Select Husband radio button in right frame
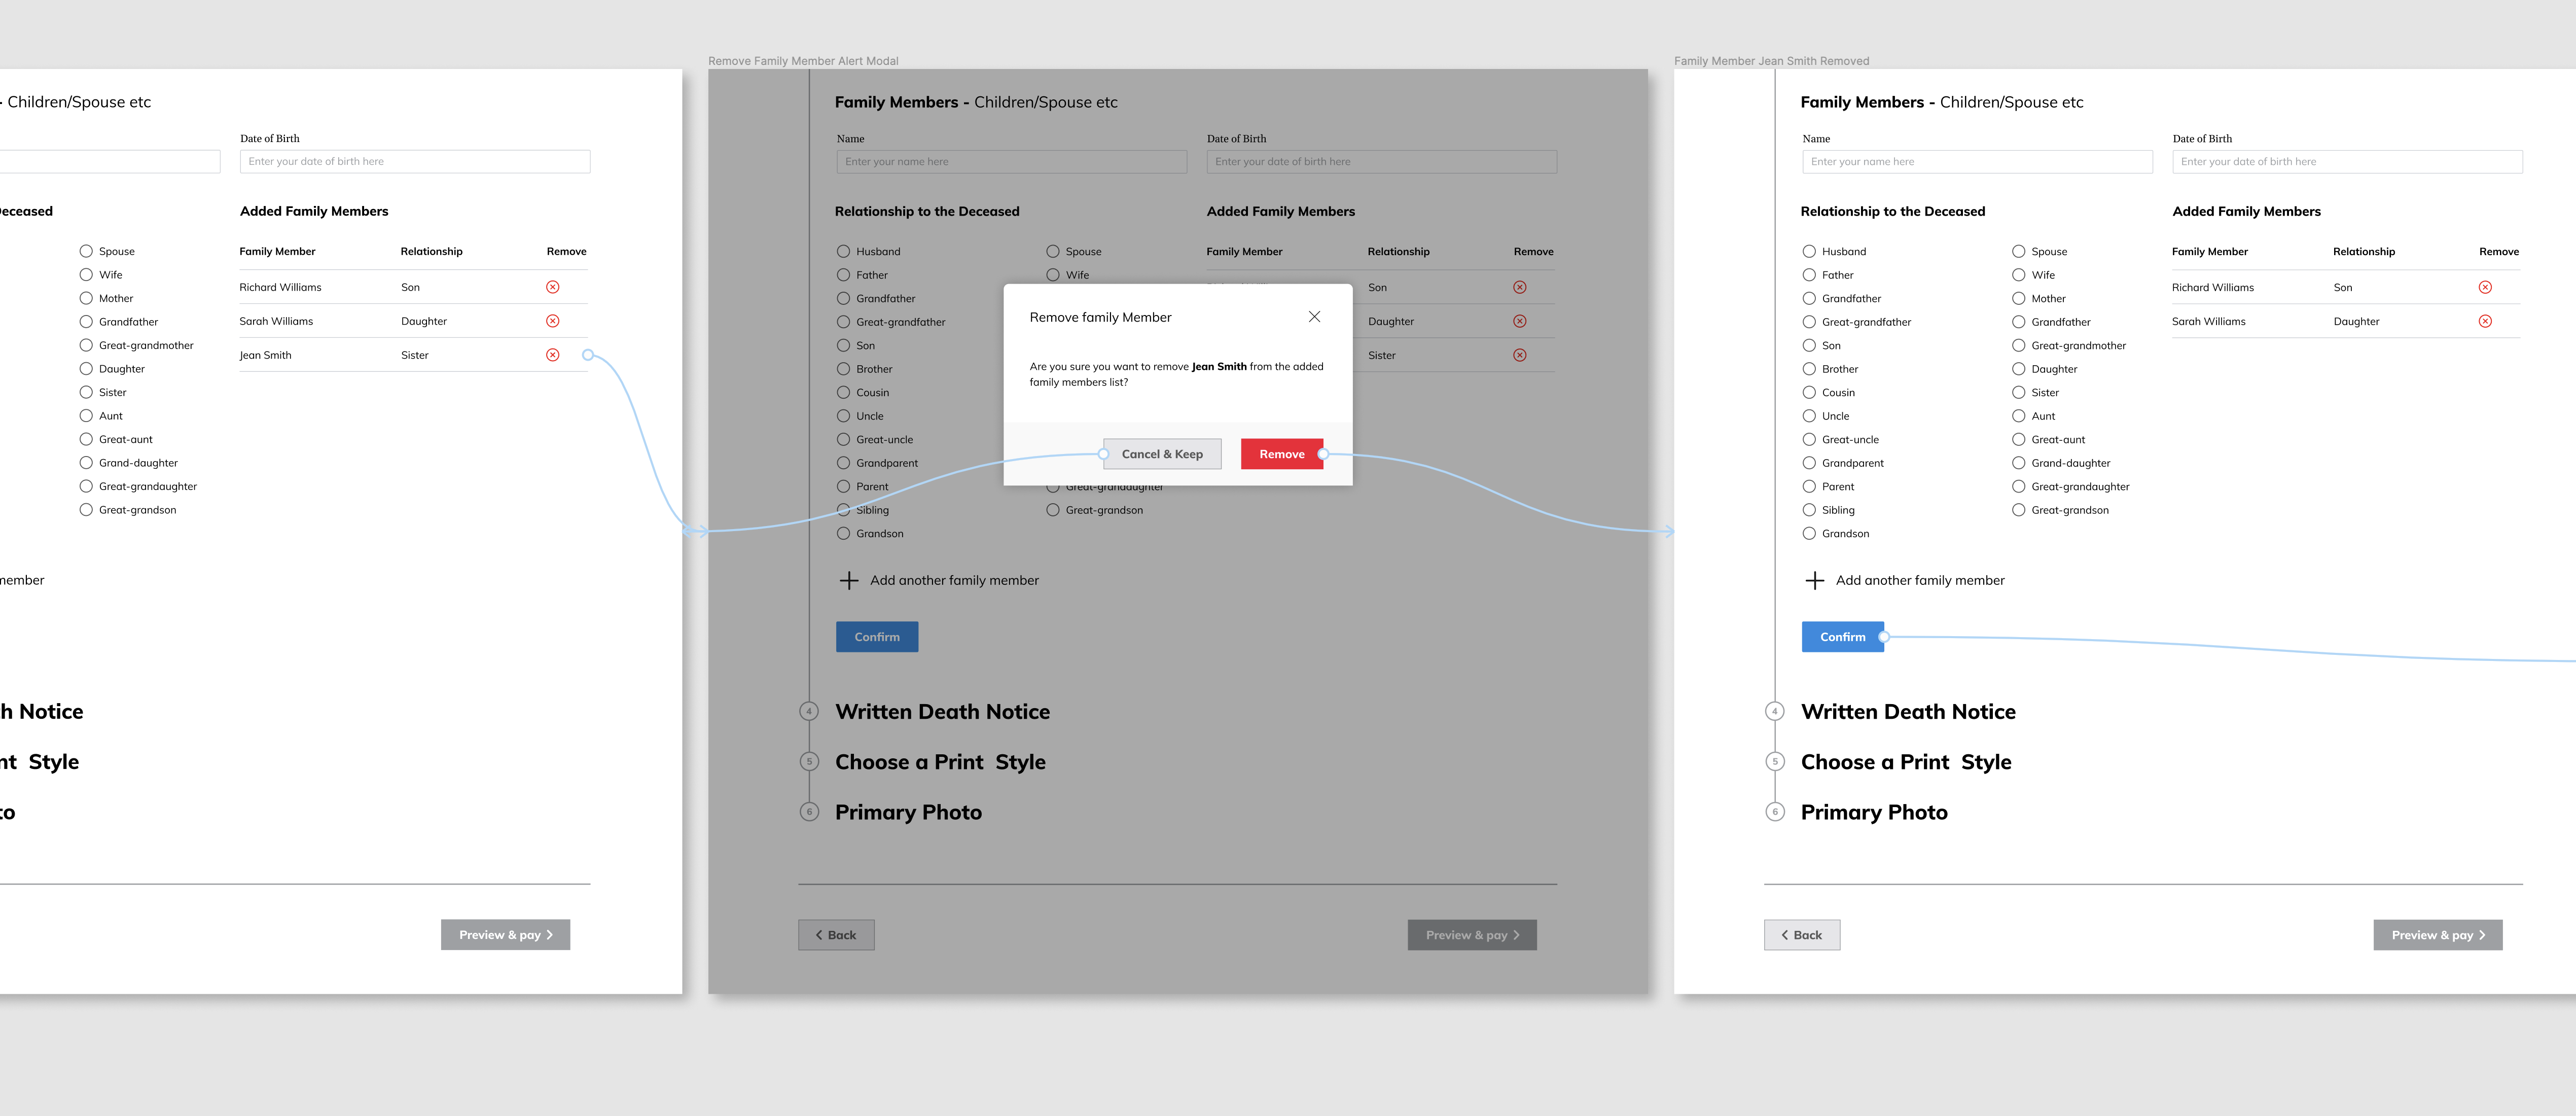This screenshot has height=1116, width=2576. [x=1809, y=251]
